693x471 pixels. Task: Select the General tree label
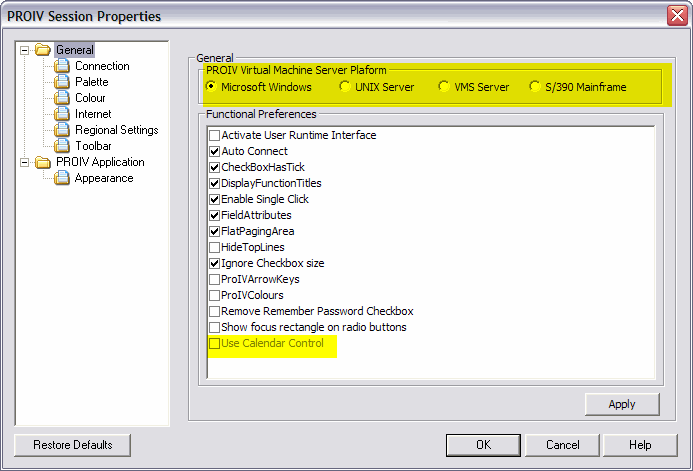coord(75,50)
